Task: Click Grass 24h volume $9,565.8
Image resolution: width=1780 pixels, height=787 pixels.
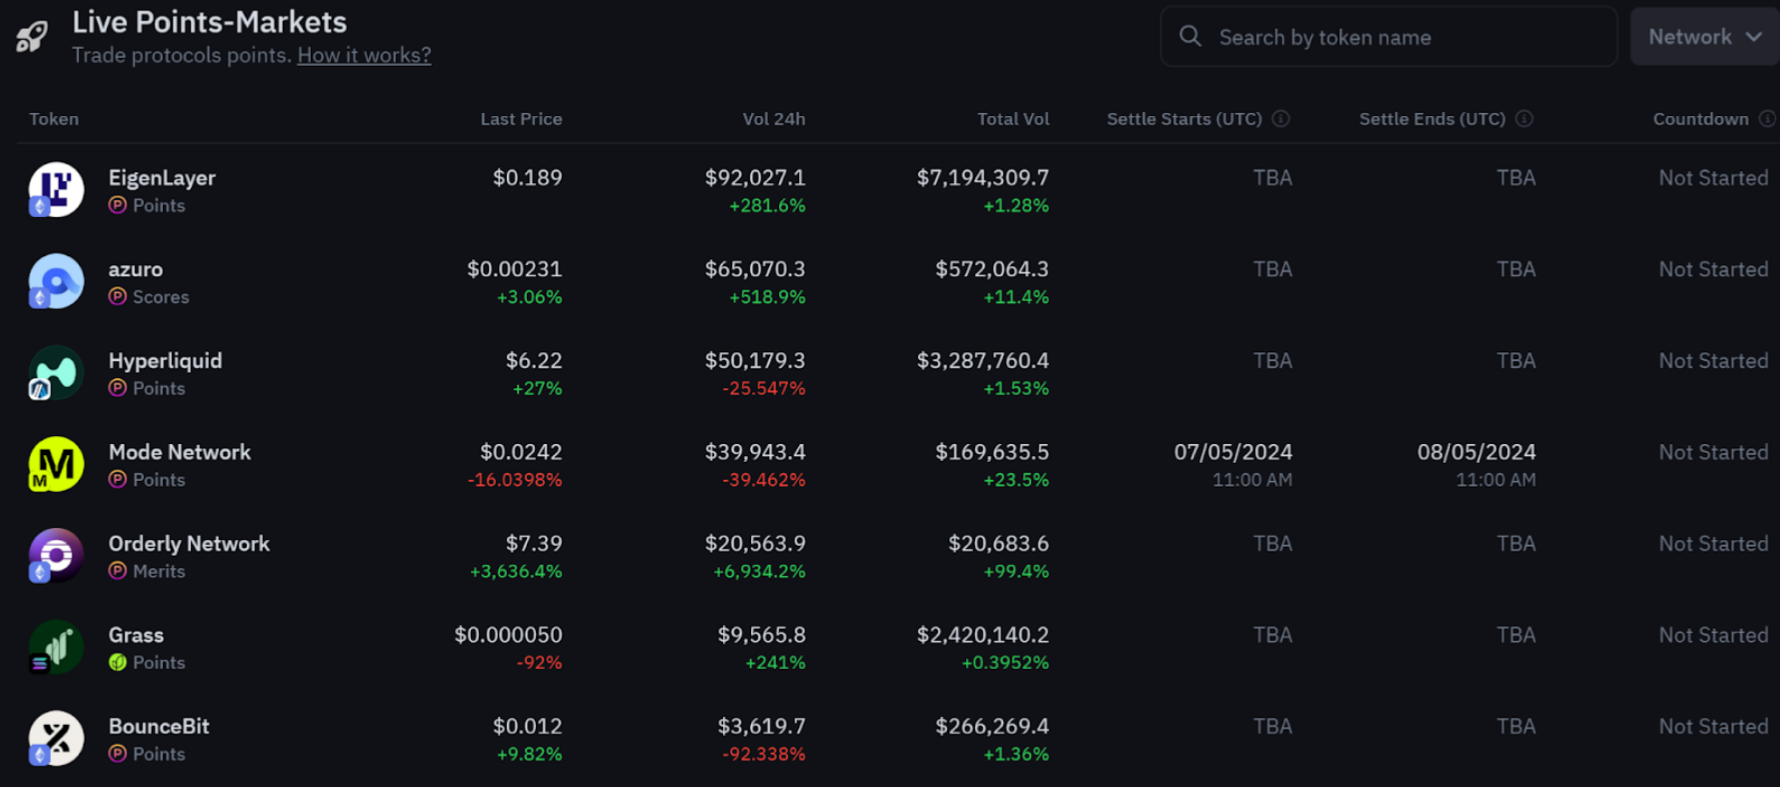Action: click(x=762, y=635)
